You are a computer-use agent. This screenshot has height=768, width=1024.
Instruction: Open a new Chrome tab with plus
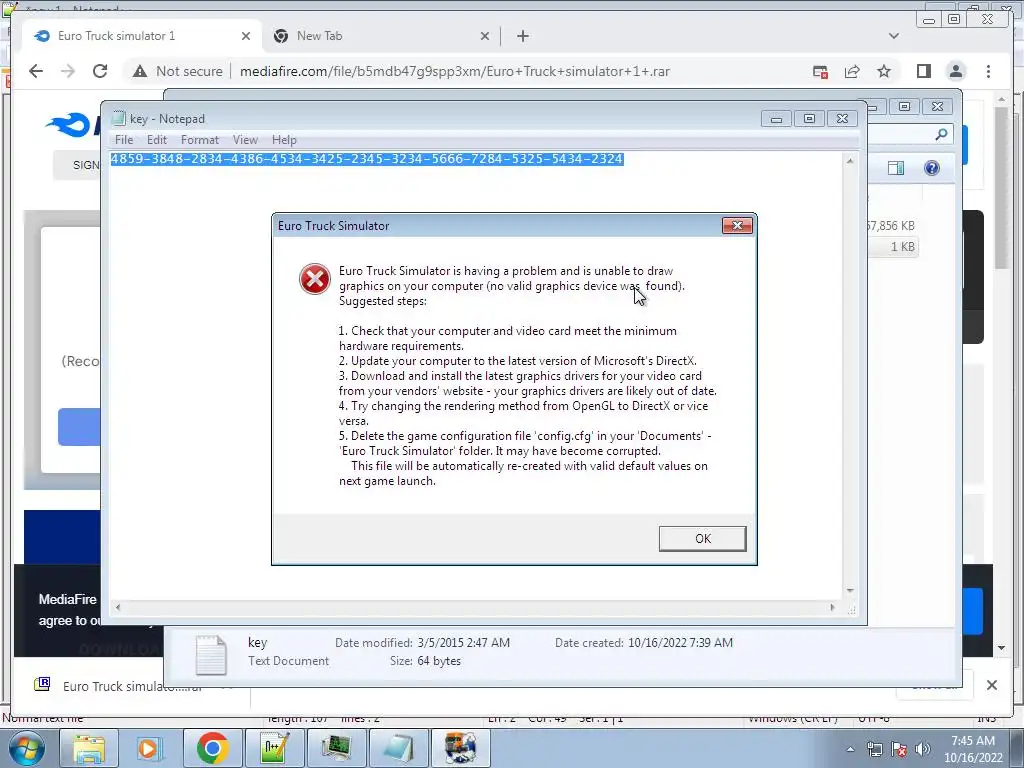(522, 36)
